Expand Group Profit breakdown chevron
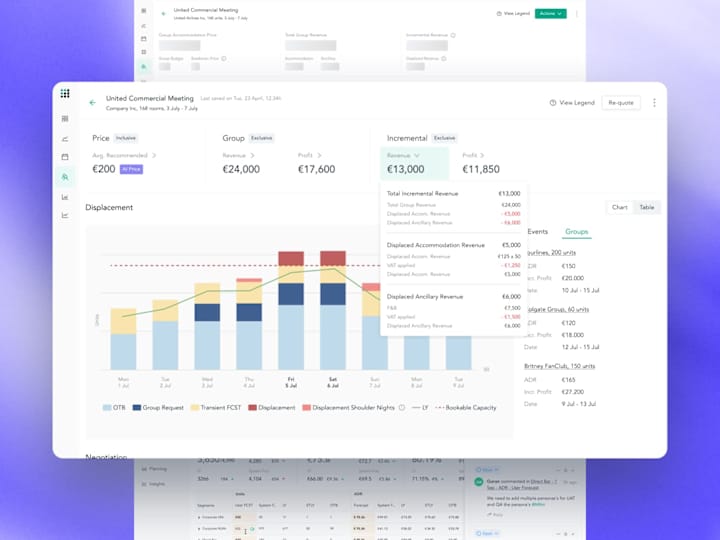The height and width of the screenshot is (540, 720). [x=319, y=156]
